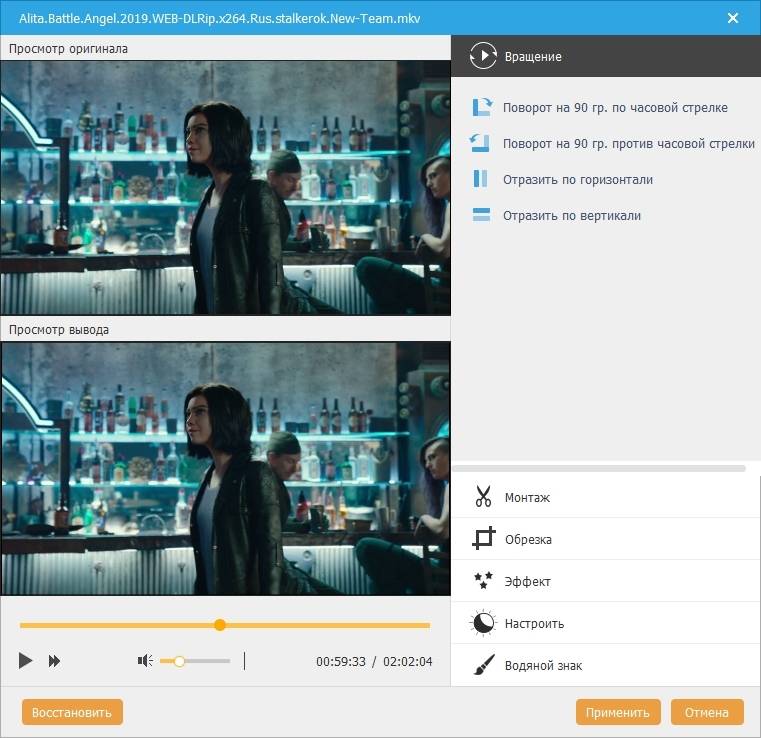The height and width of the screenshot is (738, 761).
Task: Click the total duration 02:02:04
Action: (x=407, y=661)
